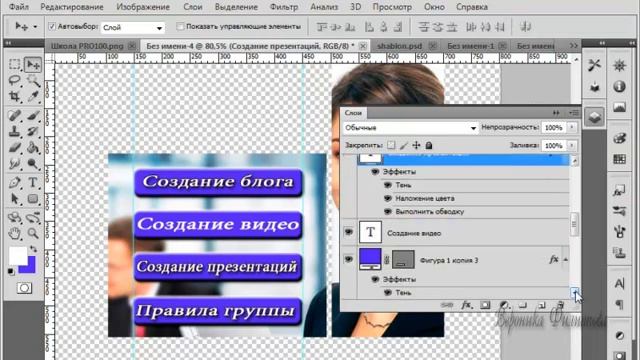The height and width of the screenshot is (360, 640).
Task: Select the Quick Selection tool
Action: (33, 80)
